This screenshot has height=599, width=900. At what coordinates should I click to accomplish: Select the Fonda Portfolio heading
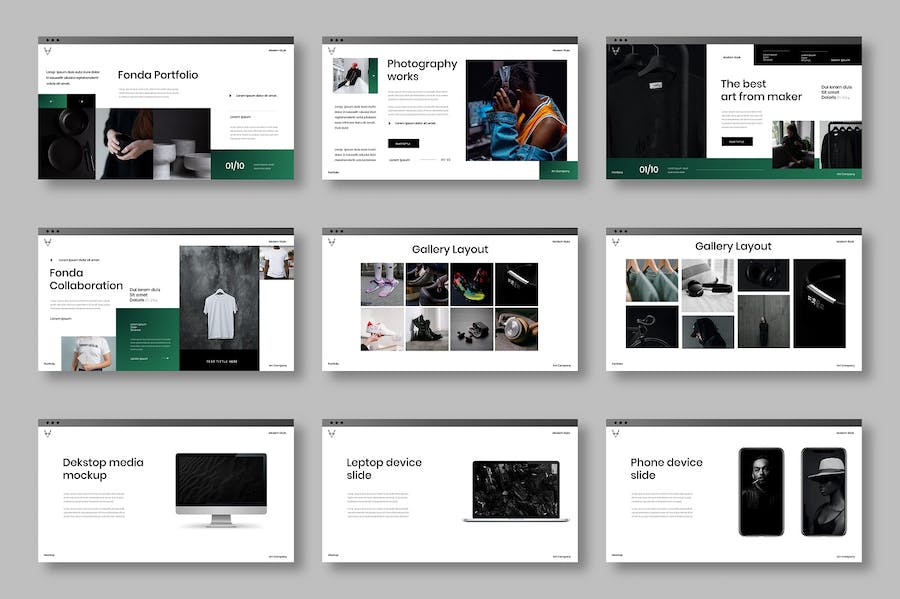point(158,75)
